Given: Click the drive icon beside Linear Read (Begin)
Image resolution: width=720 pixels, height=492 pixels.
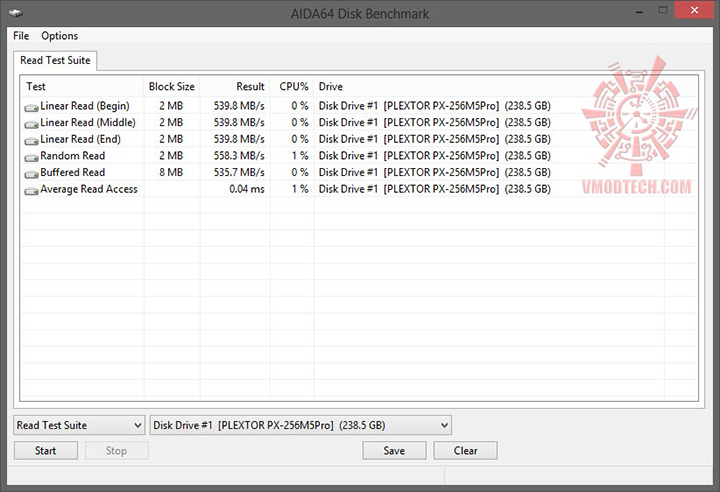Looking at the screenshot, I should pos(31,107).
